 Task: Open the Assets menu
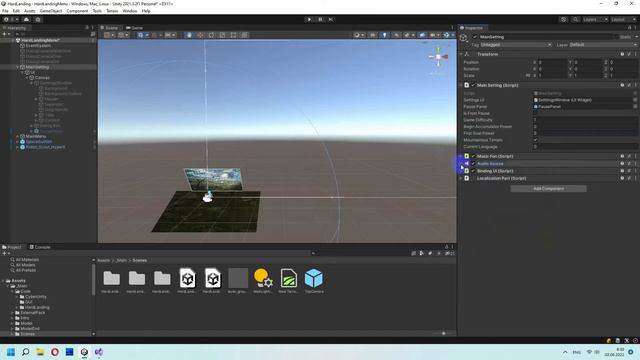[30, 11]
